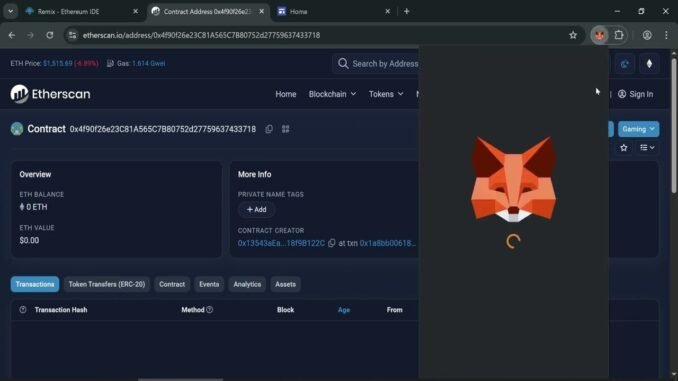Click the From column header
Screen dimensions: 678x381
click(x=394, y=310)
